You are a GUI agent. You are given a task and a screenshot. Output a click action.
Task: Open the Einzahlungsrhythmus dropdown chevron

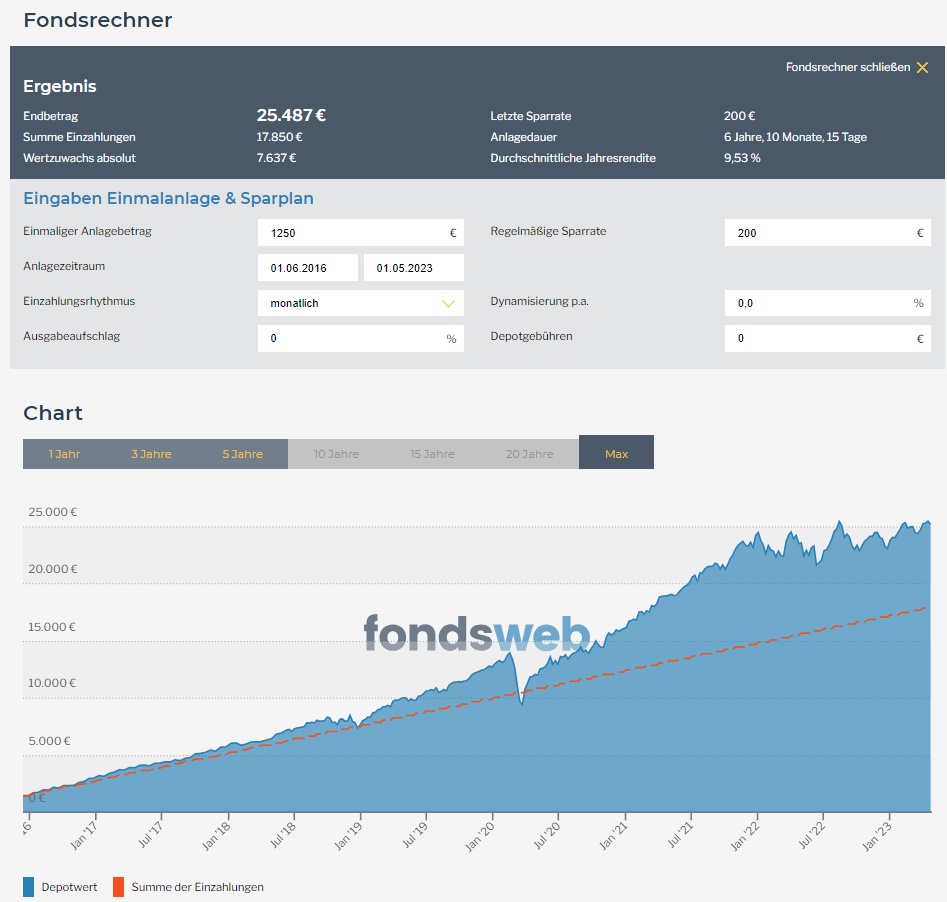(x=448, y=303)
